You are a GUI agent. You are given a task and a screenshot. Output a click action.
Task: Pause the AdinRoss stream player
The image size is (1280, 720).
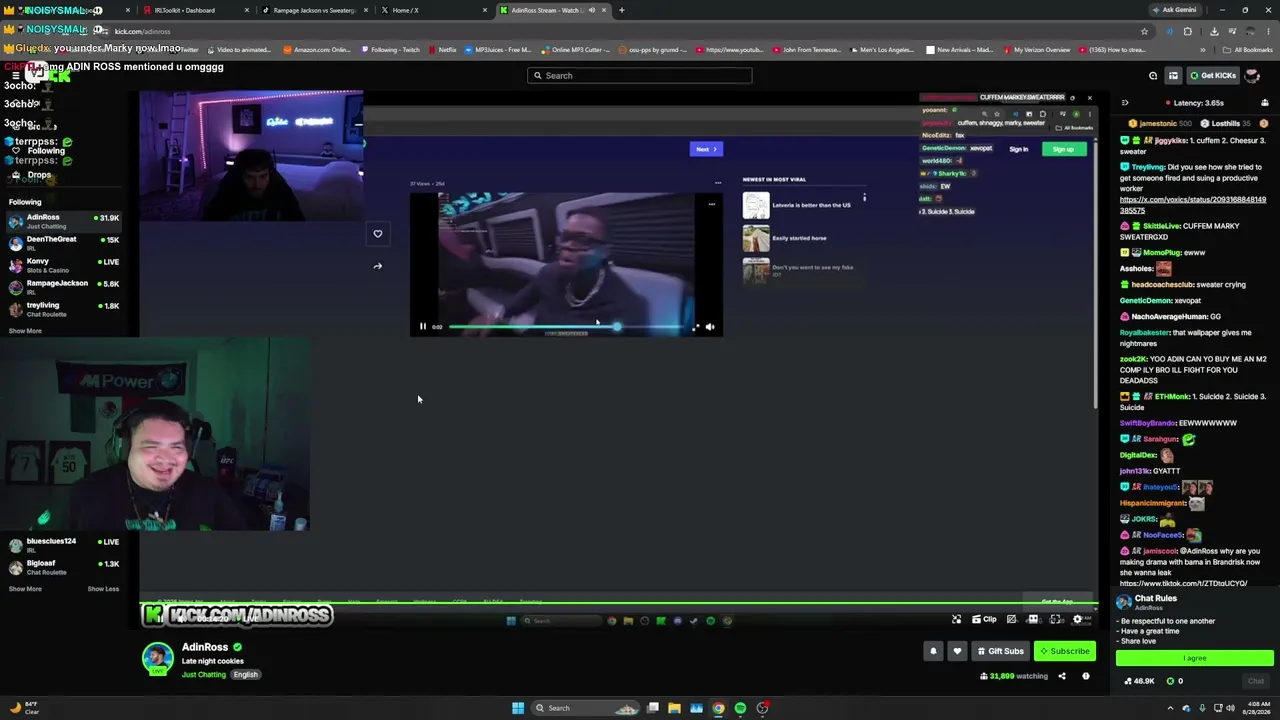click(x=158, y=619)
